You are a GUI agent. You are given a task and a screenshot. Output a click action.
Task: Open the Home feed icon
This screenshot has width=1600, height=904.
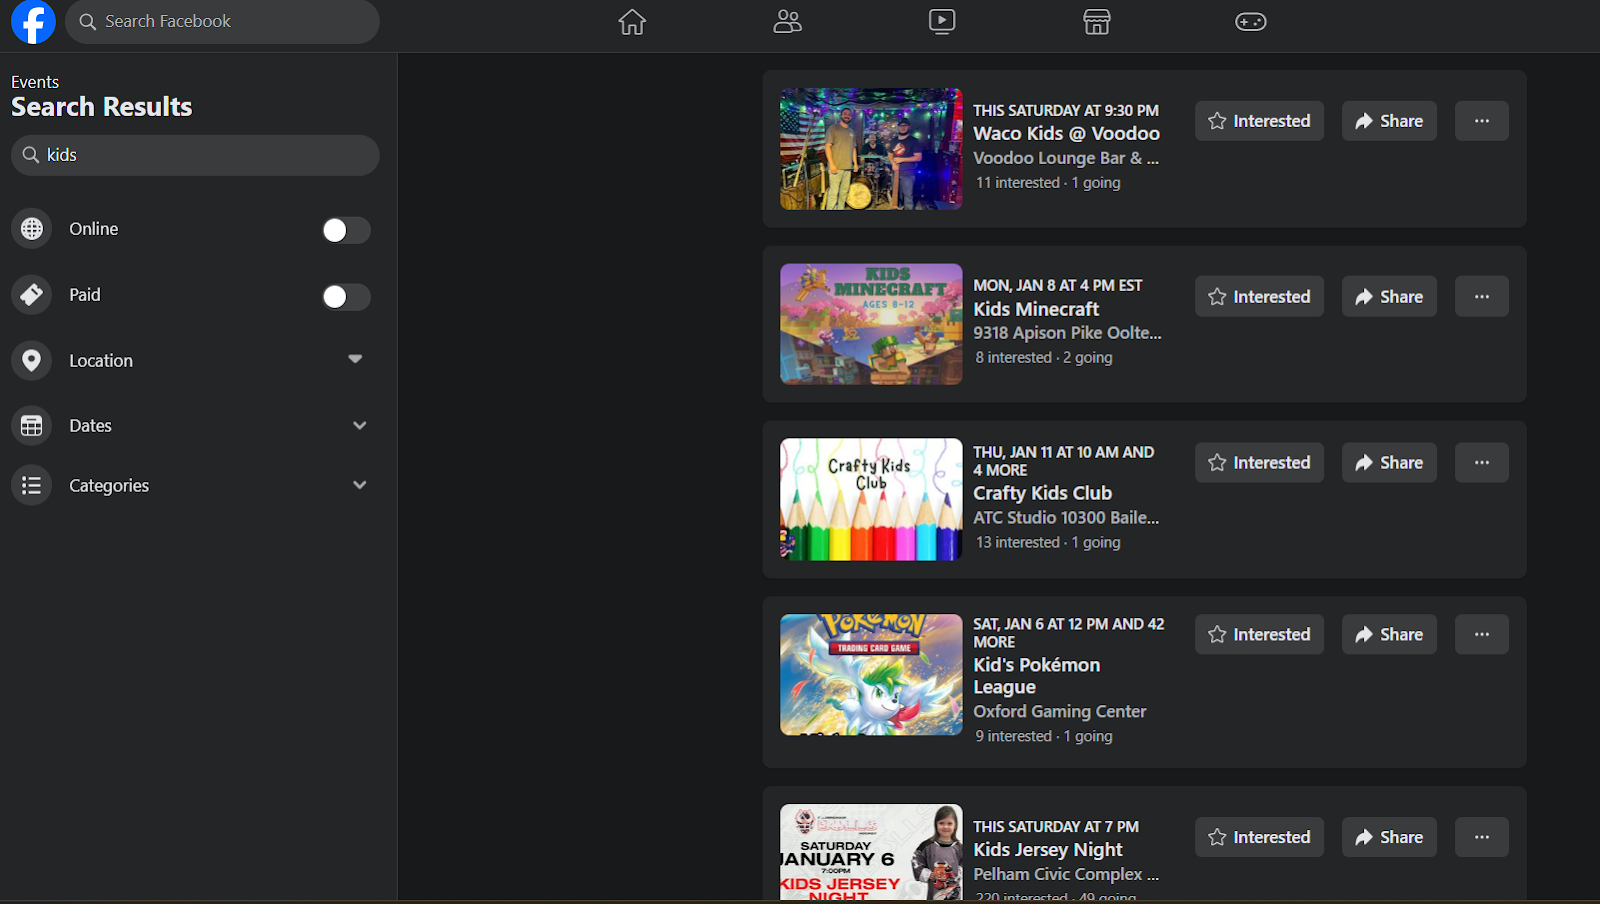[632, 22]
